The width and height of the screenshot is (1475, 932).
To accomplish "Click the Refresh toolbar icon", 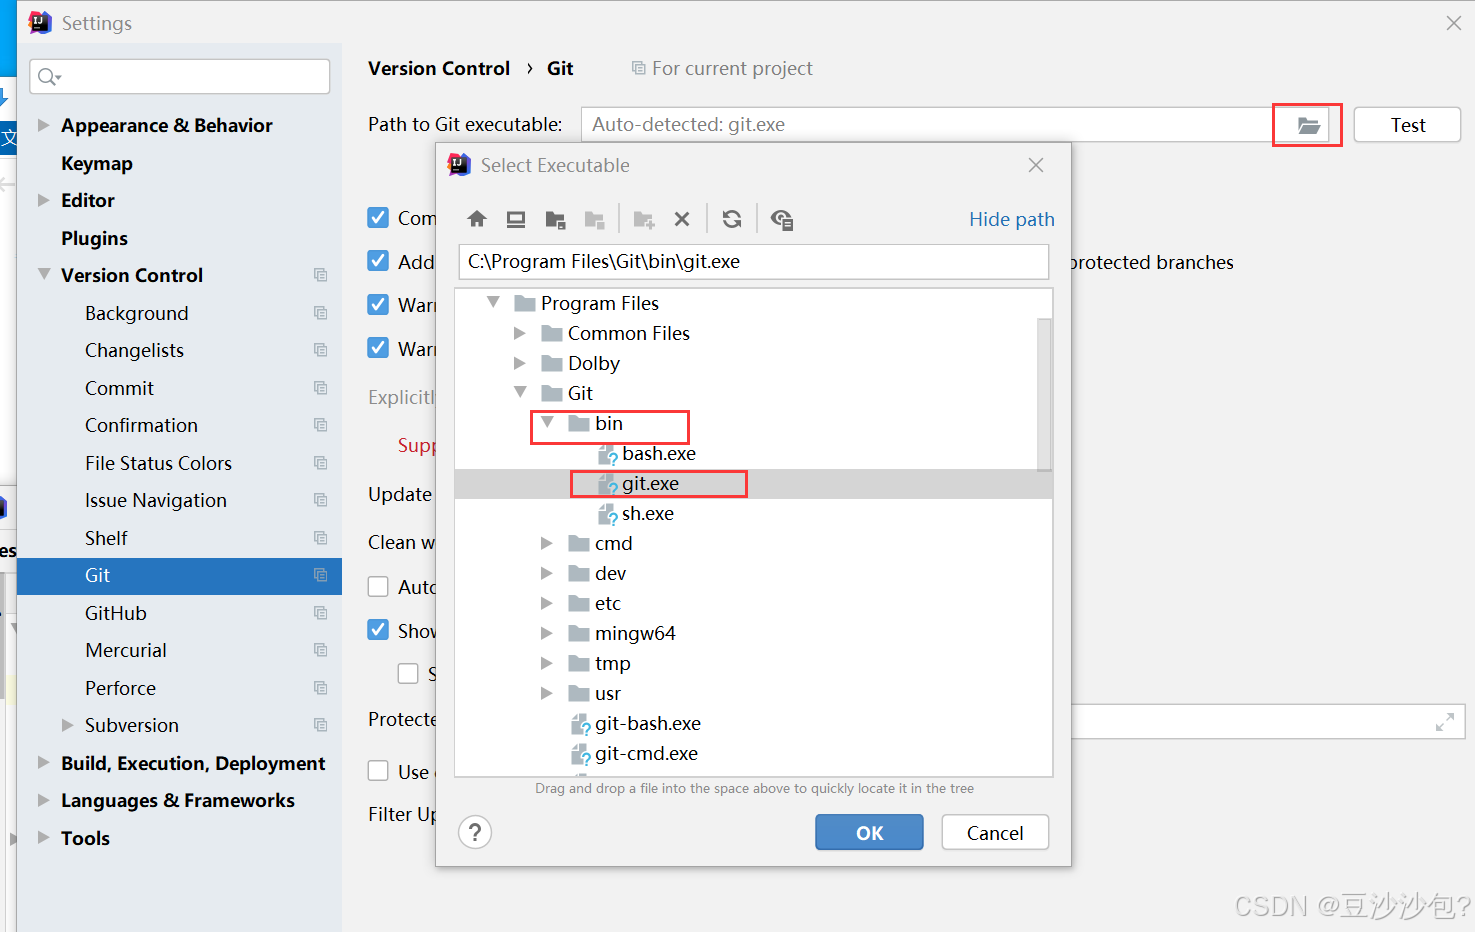I will pos(732,219).
